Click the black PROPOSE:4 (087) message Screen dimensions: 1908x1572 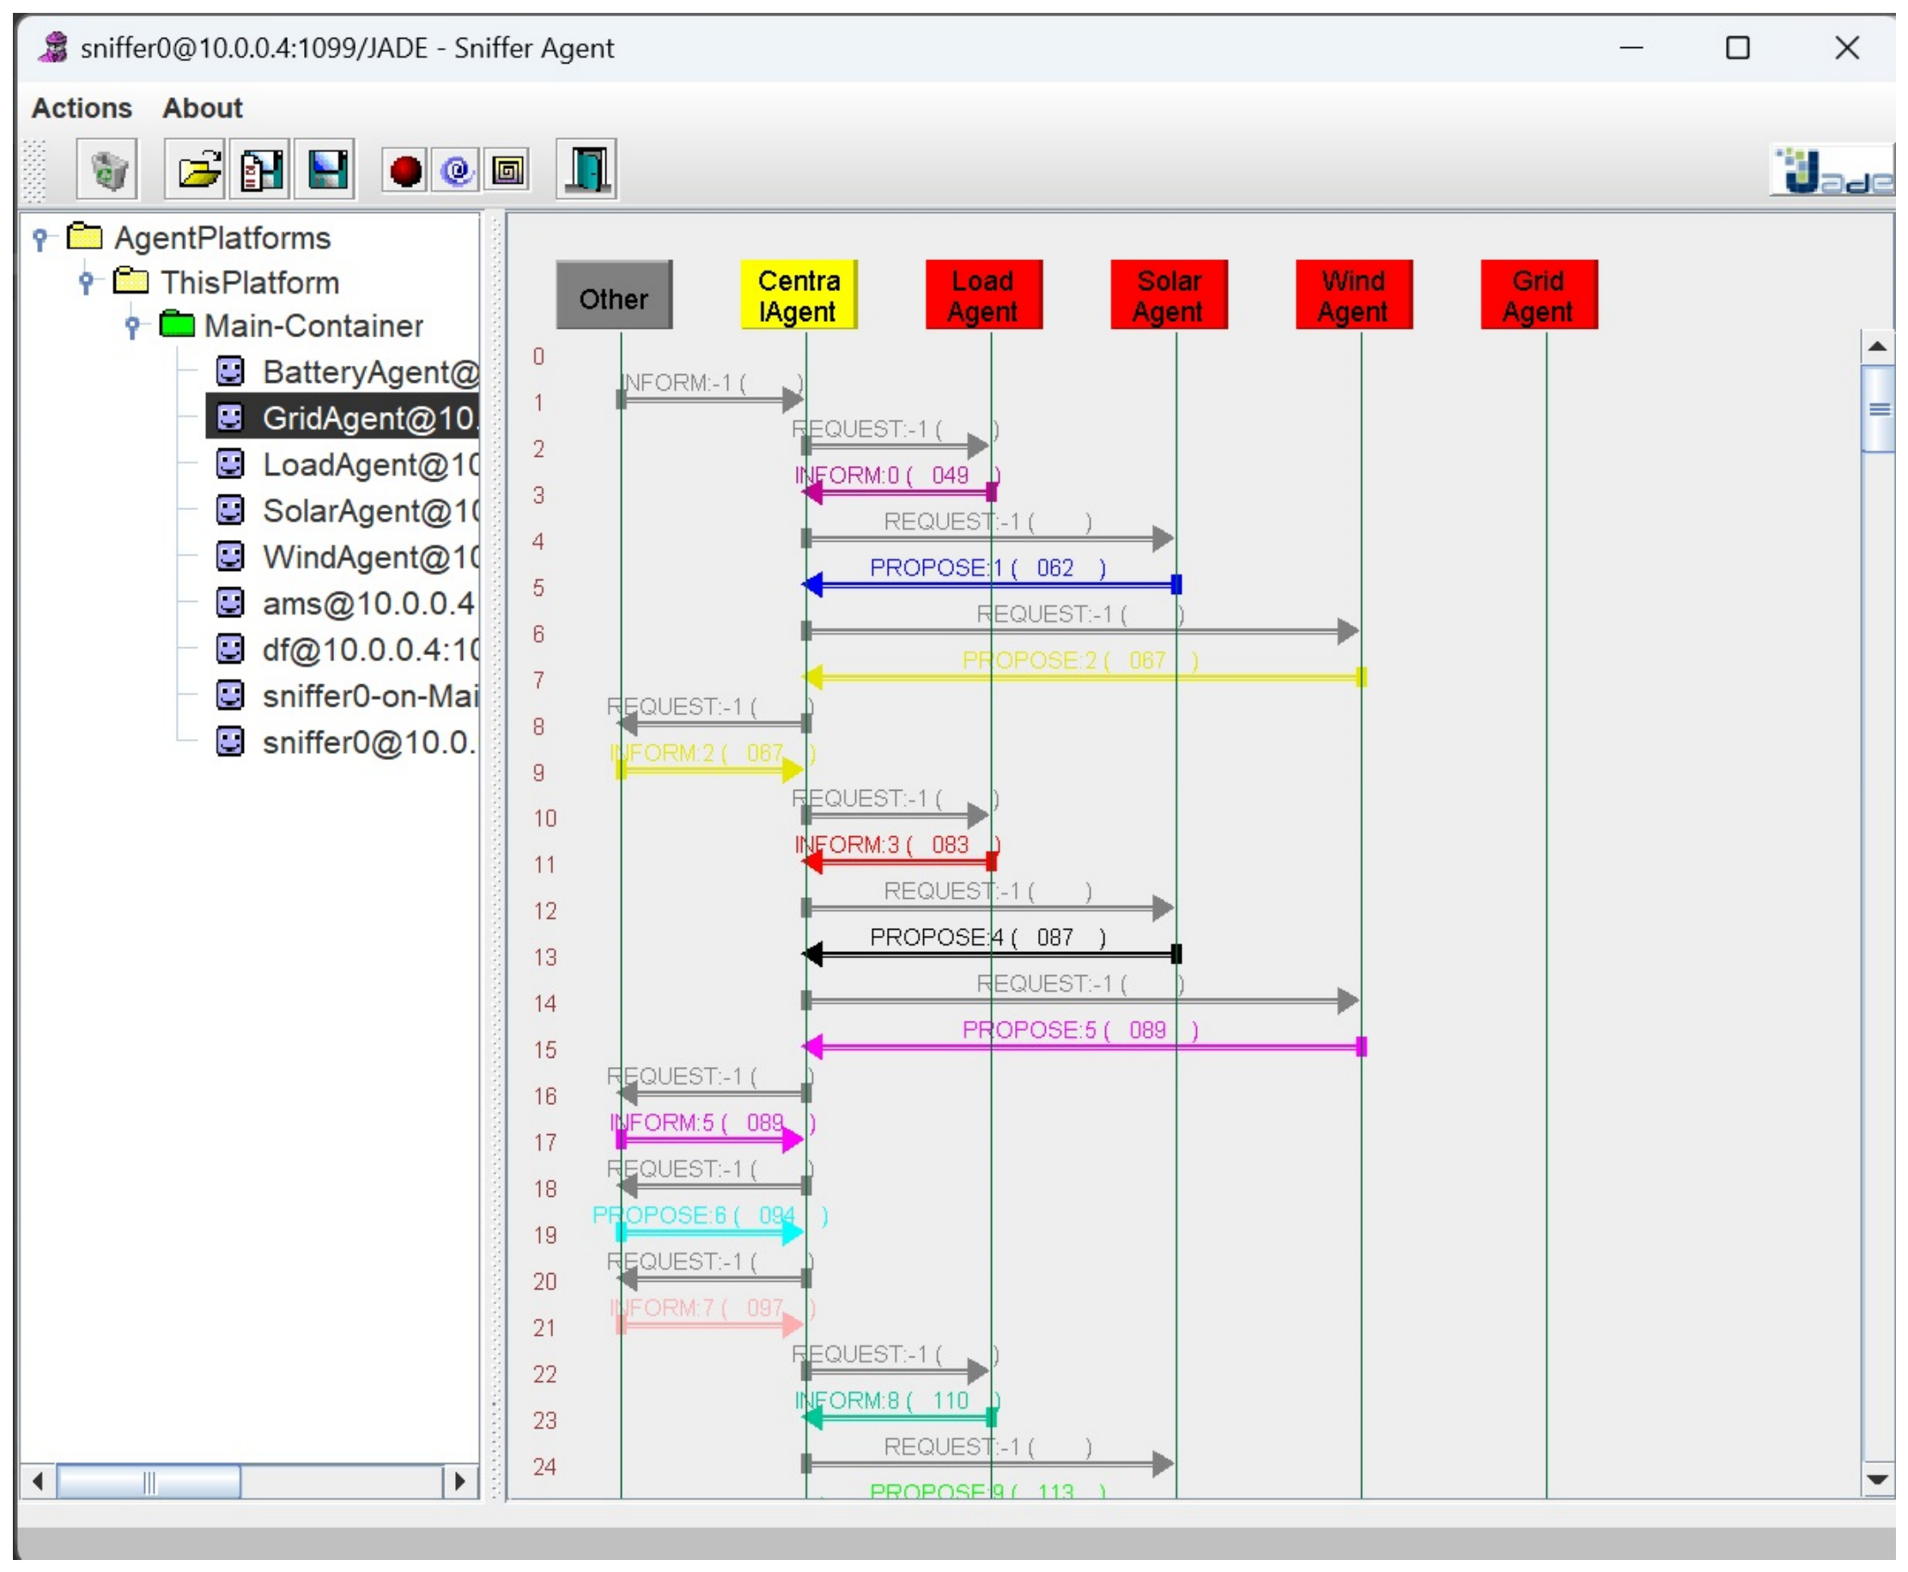tap(991, 946)
